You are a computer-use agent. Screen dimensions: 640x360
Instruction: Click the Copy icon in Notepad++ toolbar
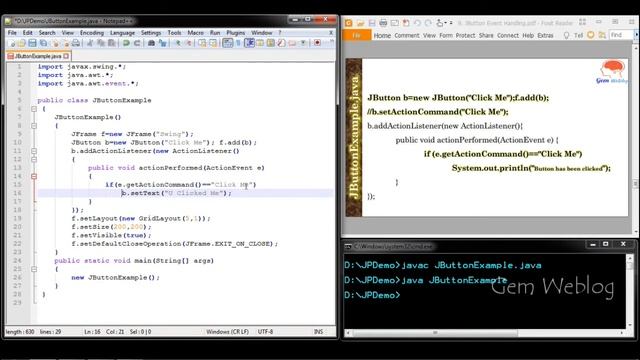point(100,43)
